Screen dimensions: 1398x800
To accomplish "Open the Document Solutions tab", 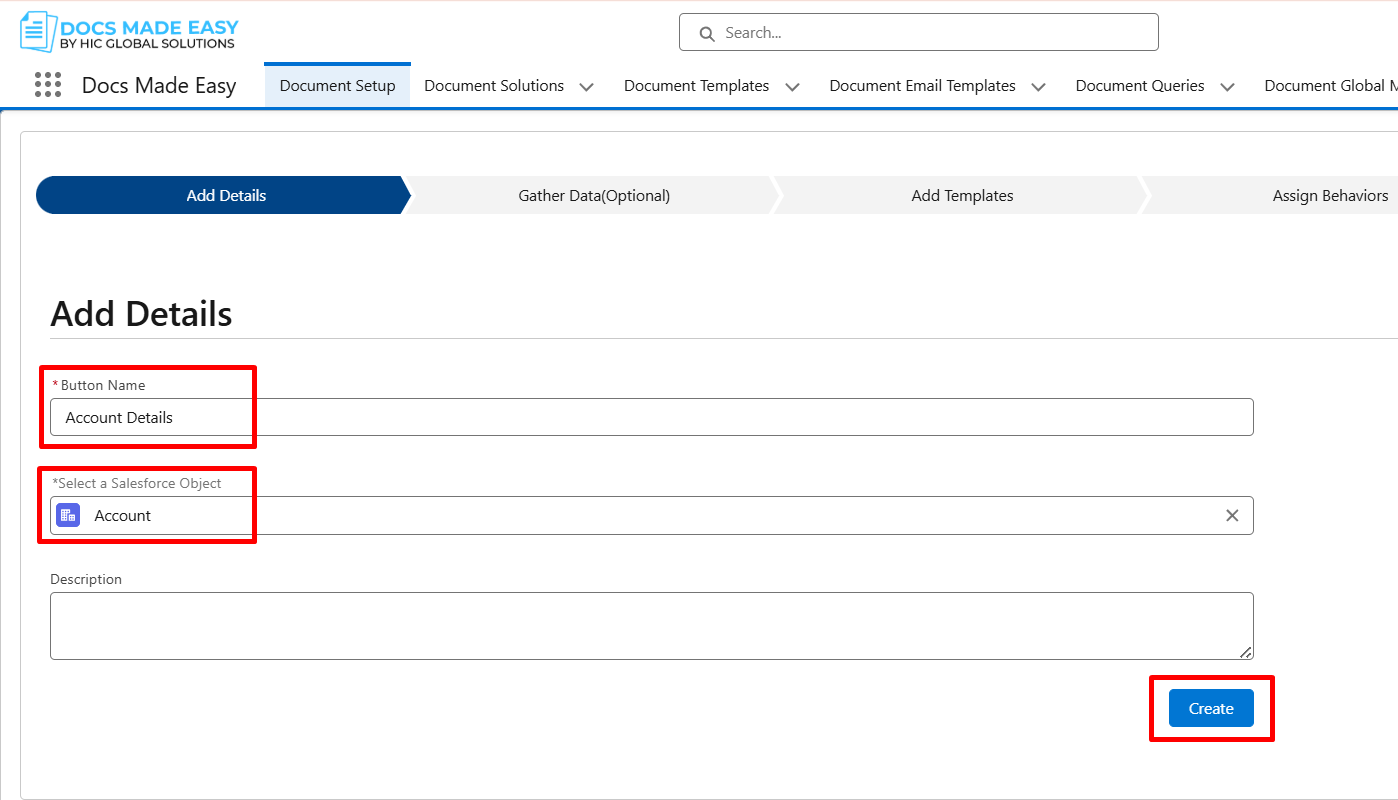I will [x=494, y=86].
